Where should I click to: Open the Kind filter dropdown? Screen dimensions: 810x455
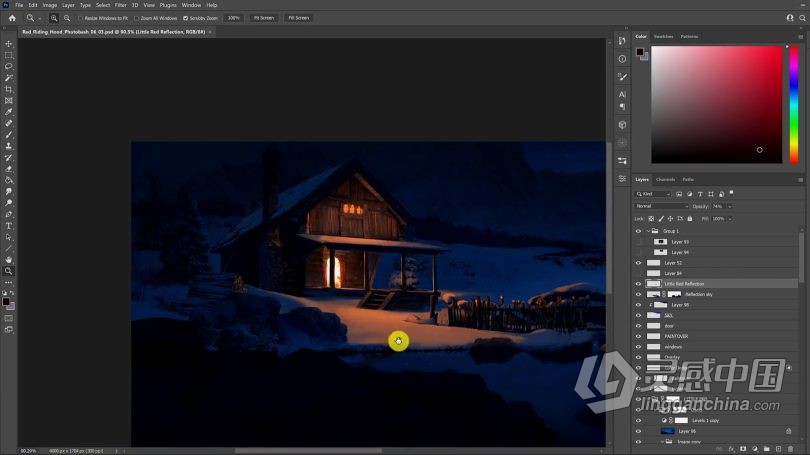[x=653, y=194]
